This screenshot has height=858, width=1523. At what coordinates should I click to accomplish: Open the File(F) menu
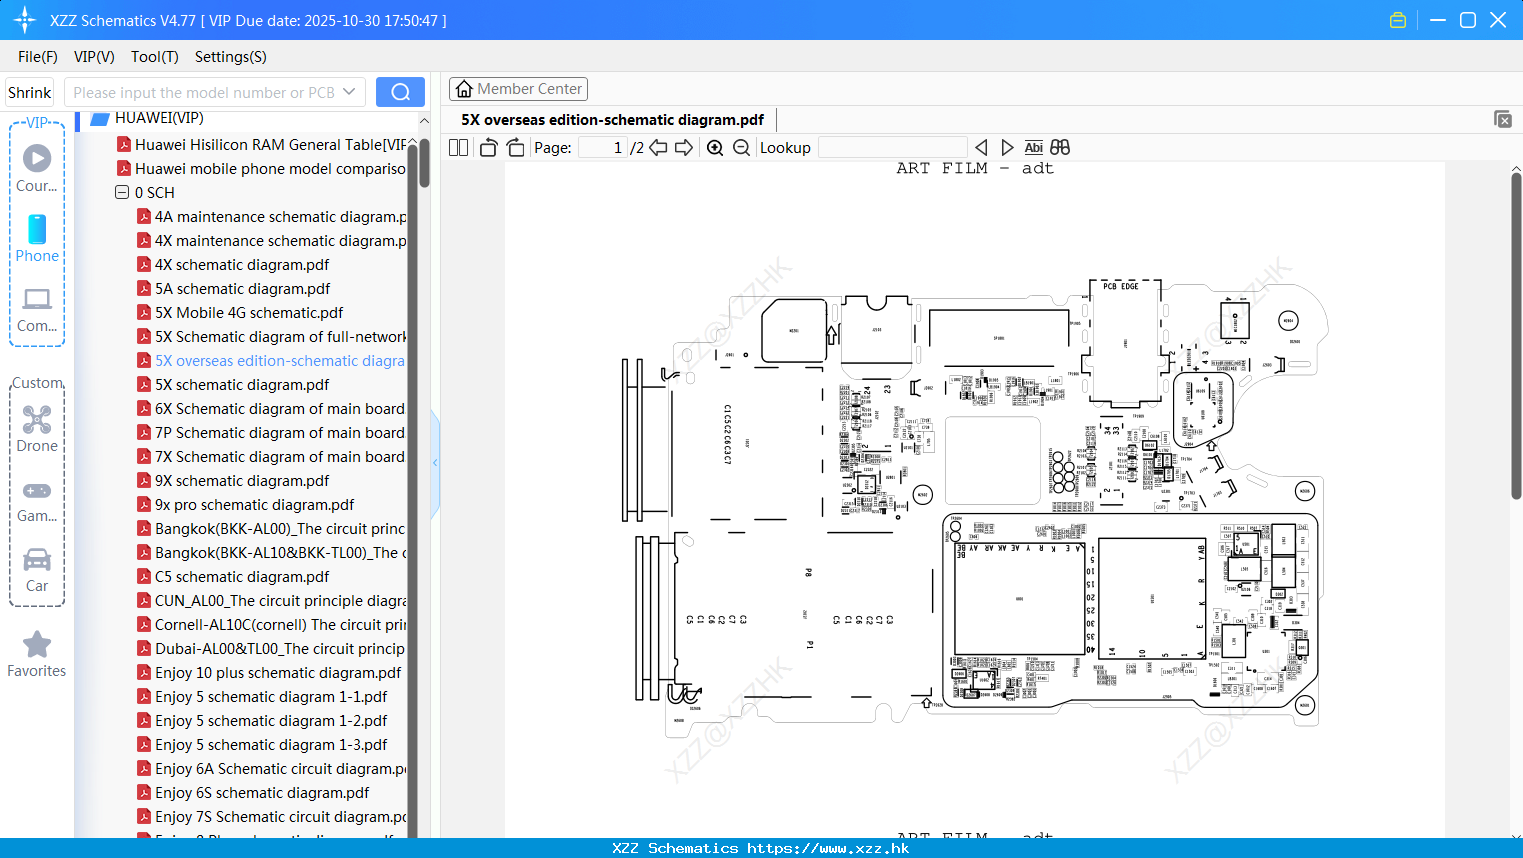[38, 57]
